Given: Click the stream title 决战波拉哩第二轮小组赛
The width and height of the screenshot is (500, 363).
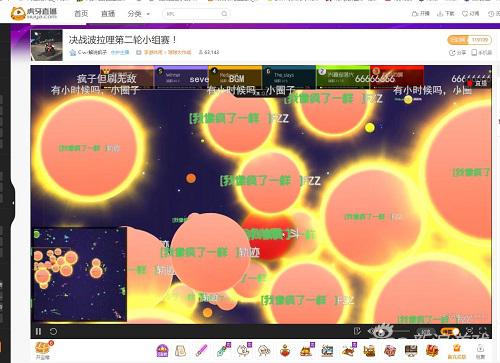Looking at the screenshot, I should point(122,40).
